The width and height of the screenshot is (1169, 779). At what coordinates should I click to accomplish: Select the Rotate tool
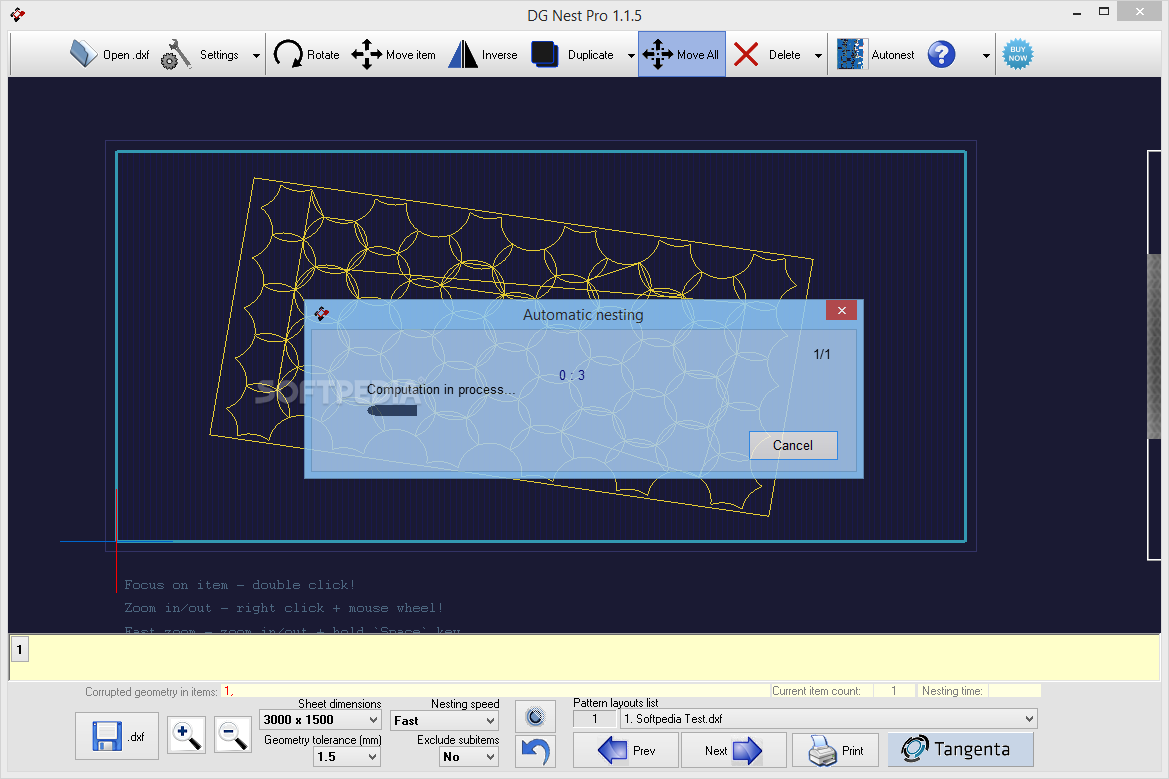pos(306,54)
